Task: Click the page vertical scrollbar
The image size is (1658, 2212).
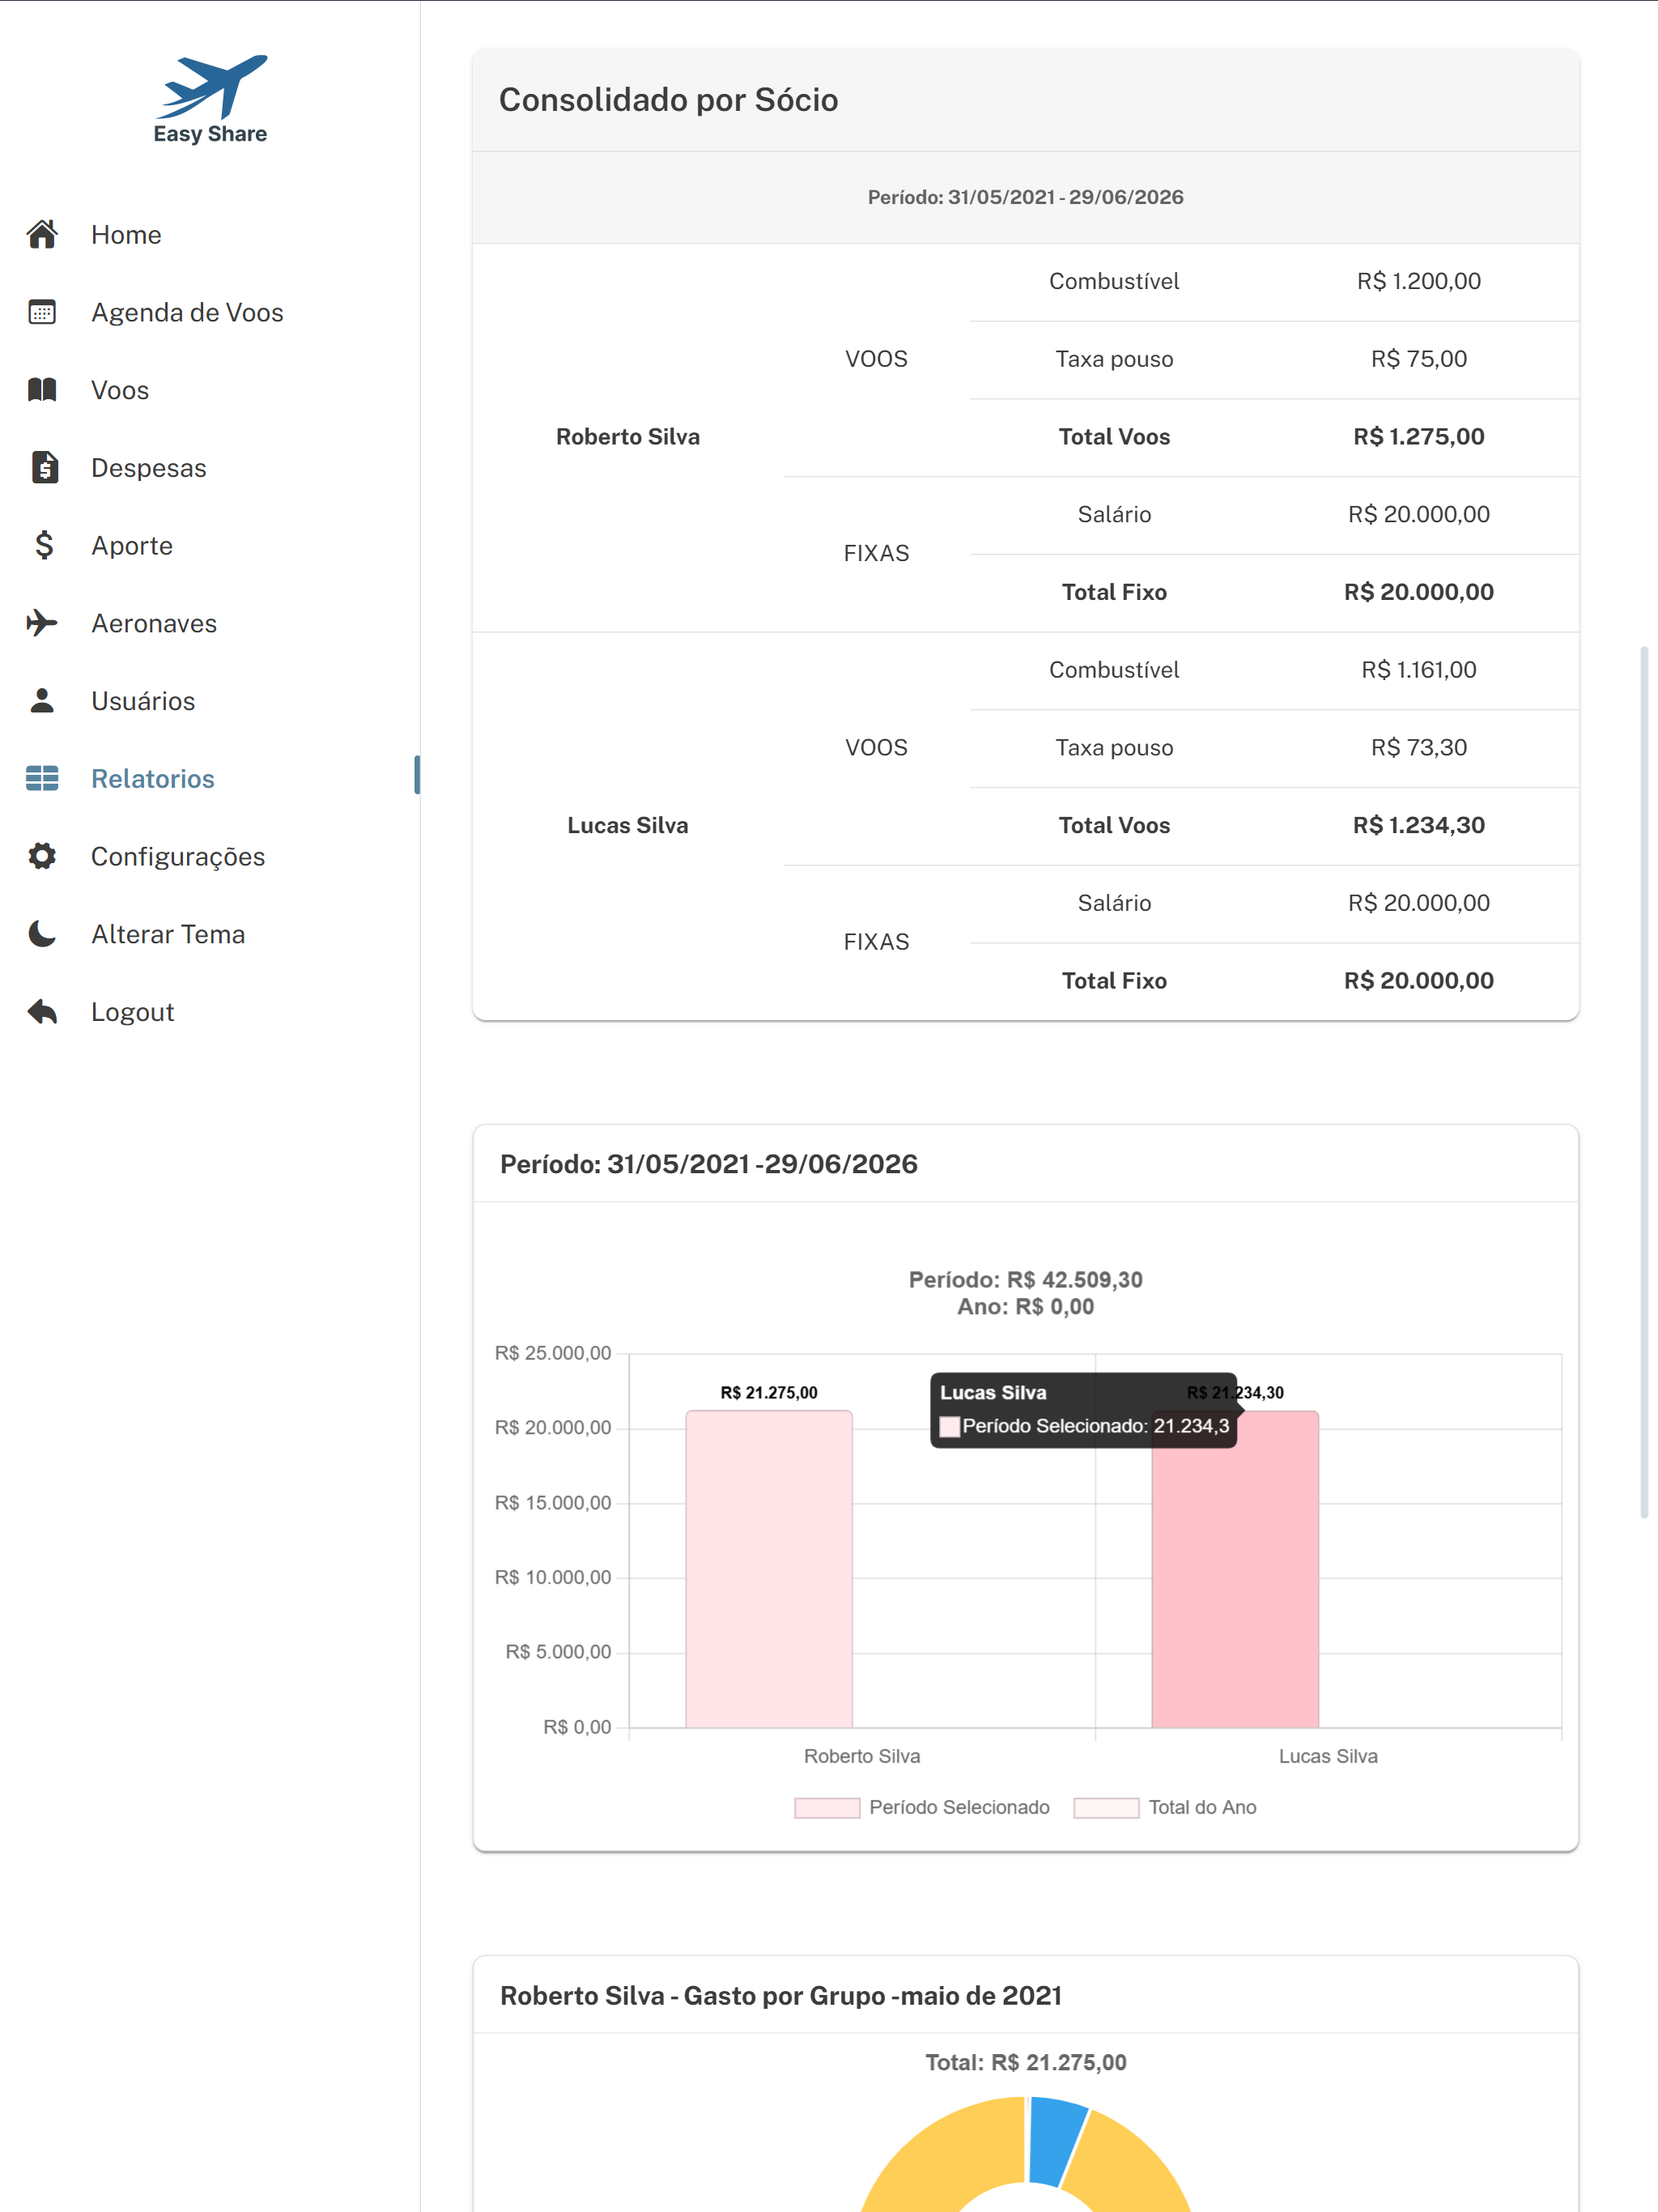Action: tap(1643, 1082)
